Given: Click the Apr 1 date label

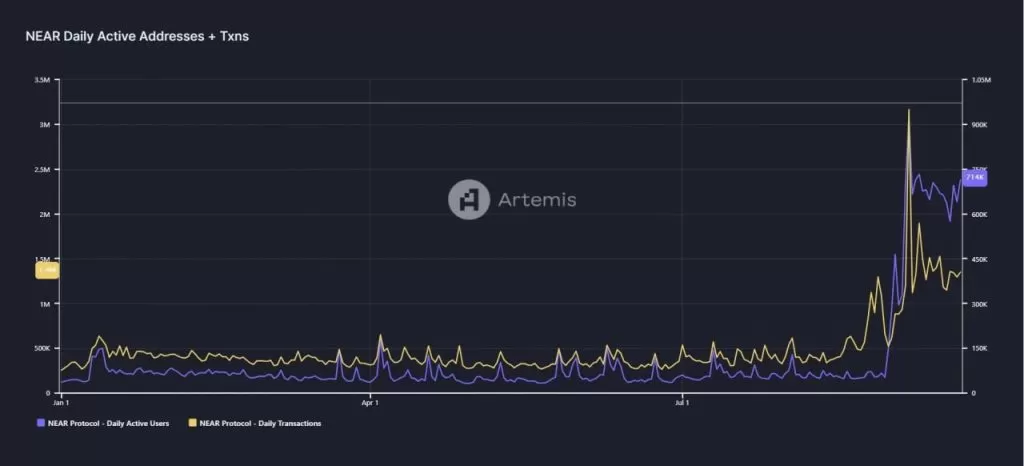Looking at the screenshot, I should click(370, 402).
